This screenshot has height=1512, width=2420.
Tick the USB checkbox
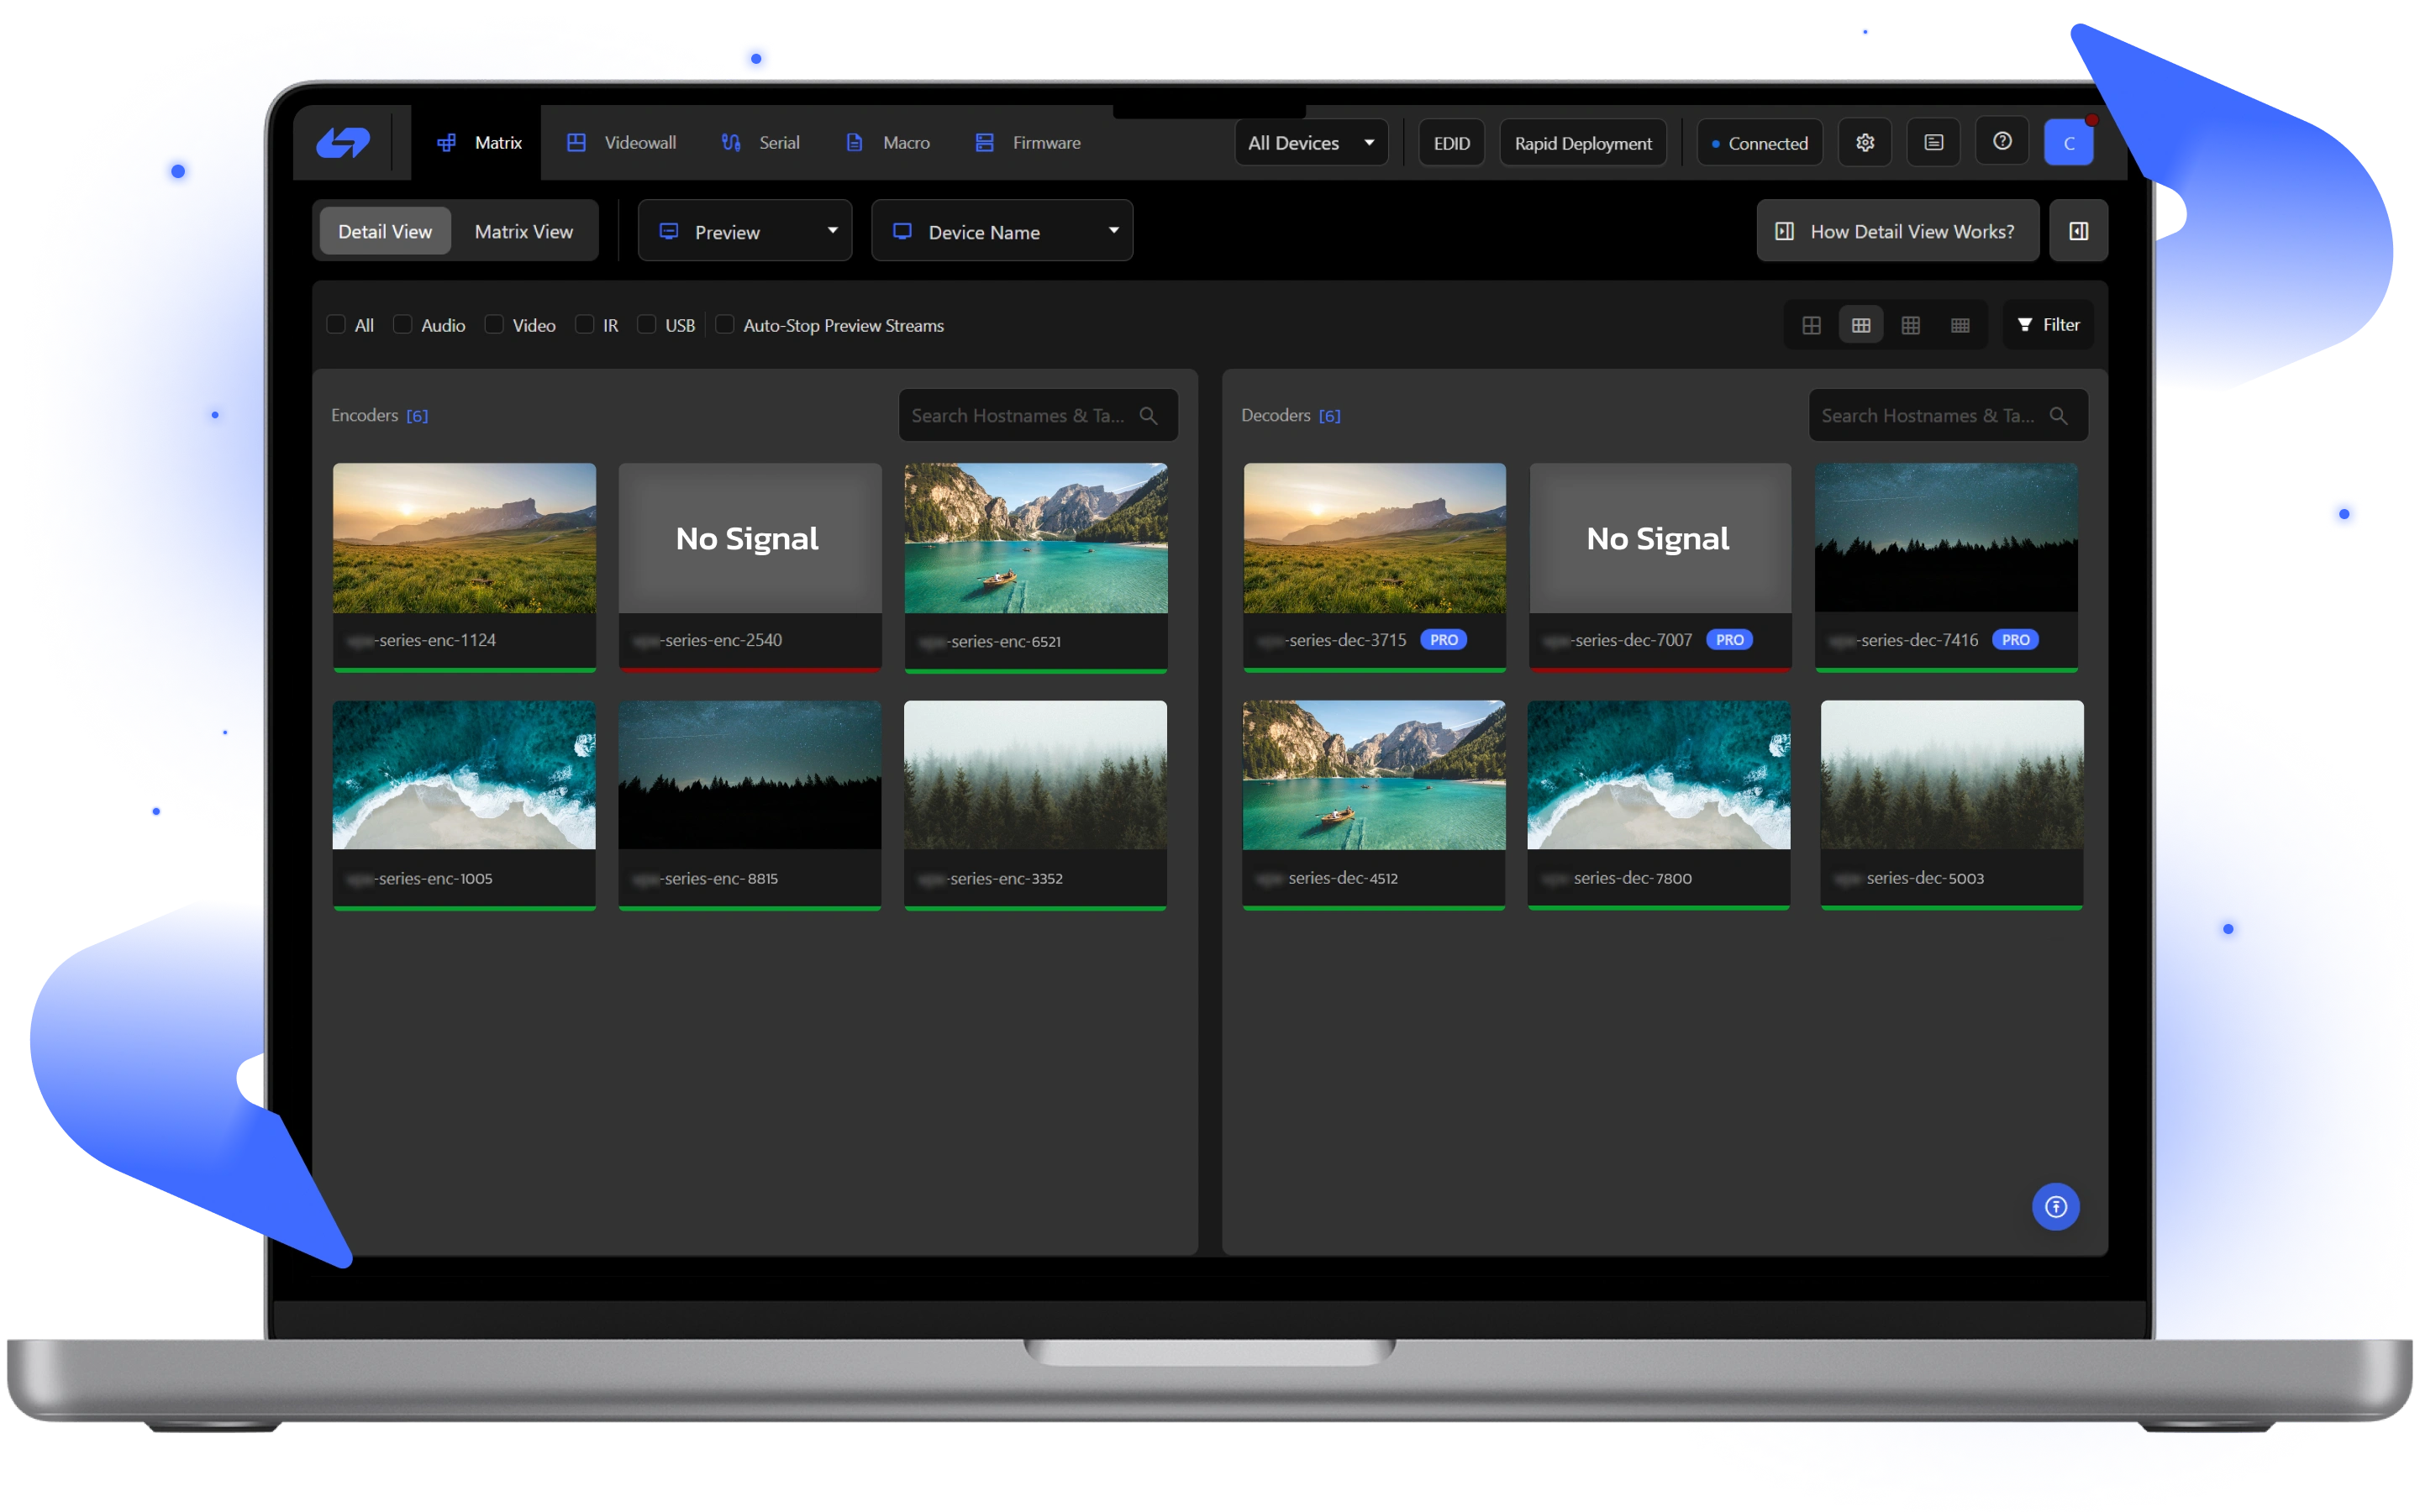[x=647, y=325]
